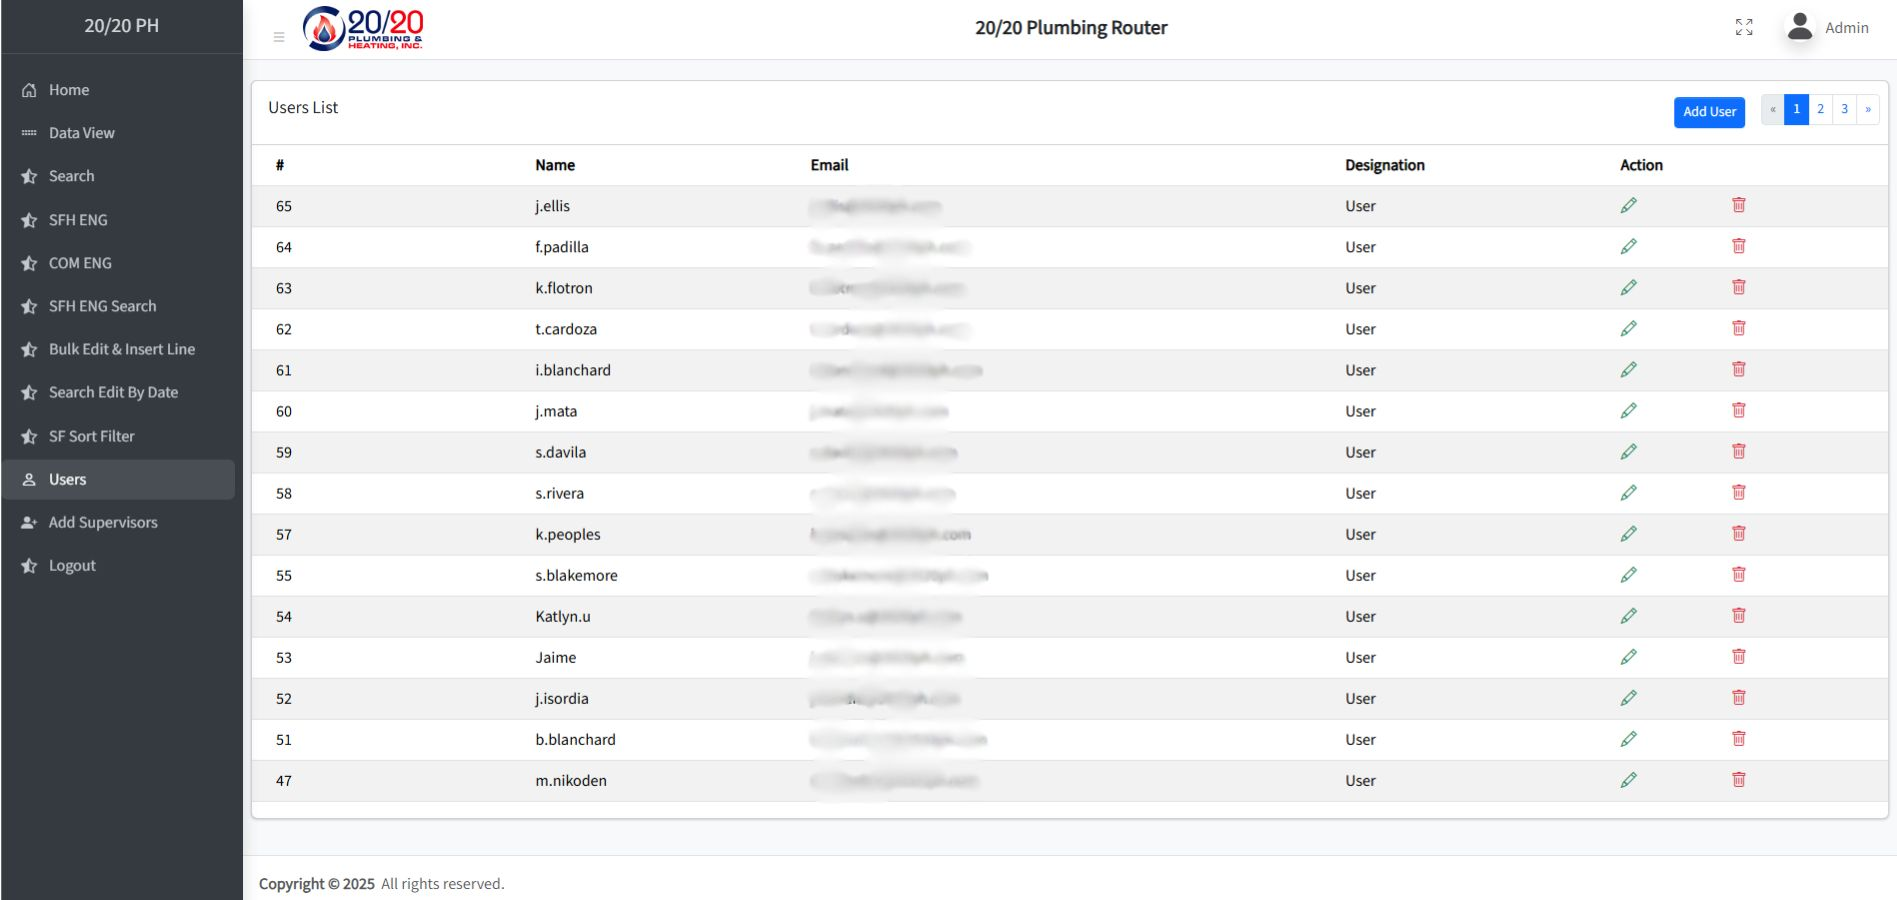Edit the k.flotron user entry
Viewport: 1897px width, 900px height.
pos(1628,288)
